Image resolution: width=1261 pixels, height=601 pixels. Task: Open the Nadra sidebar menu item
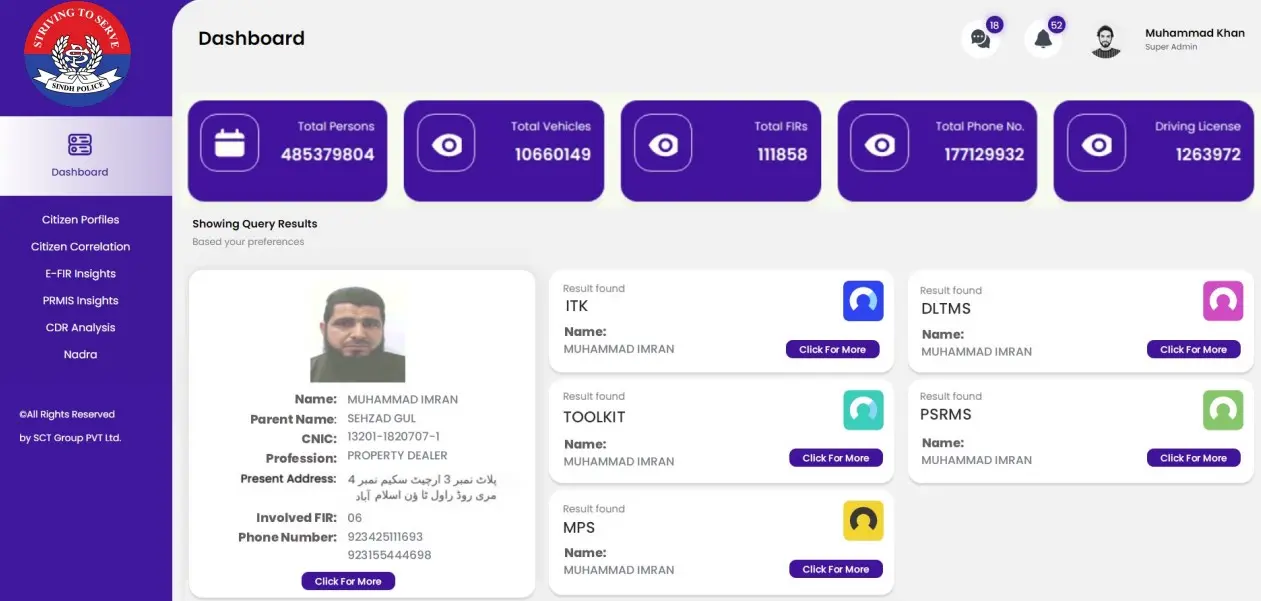80,355
